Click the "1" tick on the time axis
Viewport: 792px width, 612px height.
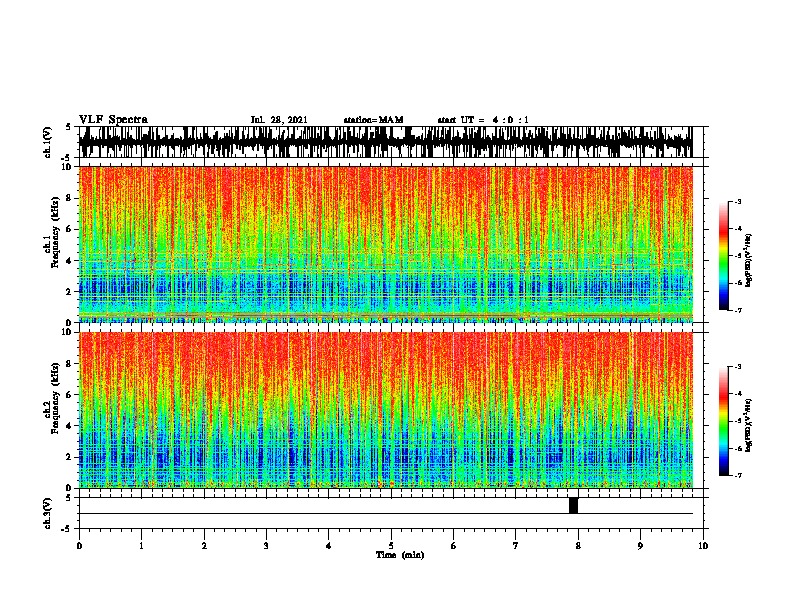(141, 546)
